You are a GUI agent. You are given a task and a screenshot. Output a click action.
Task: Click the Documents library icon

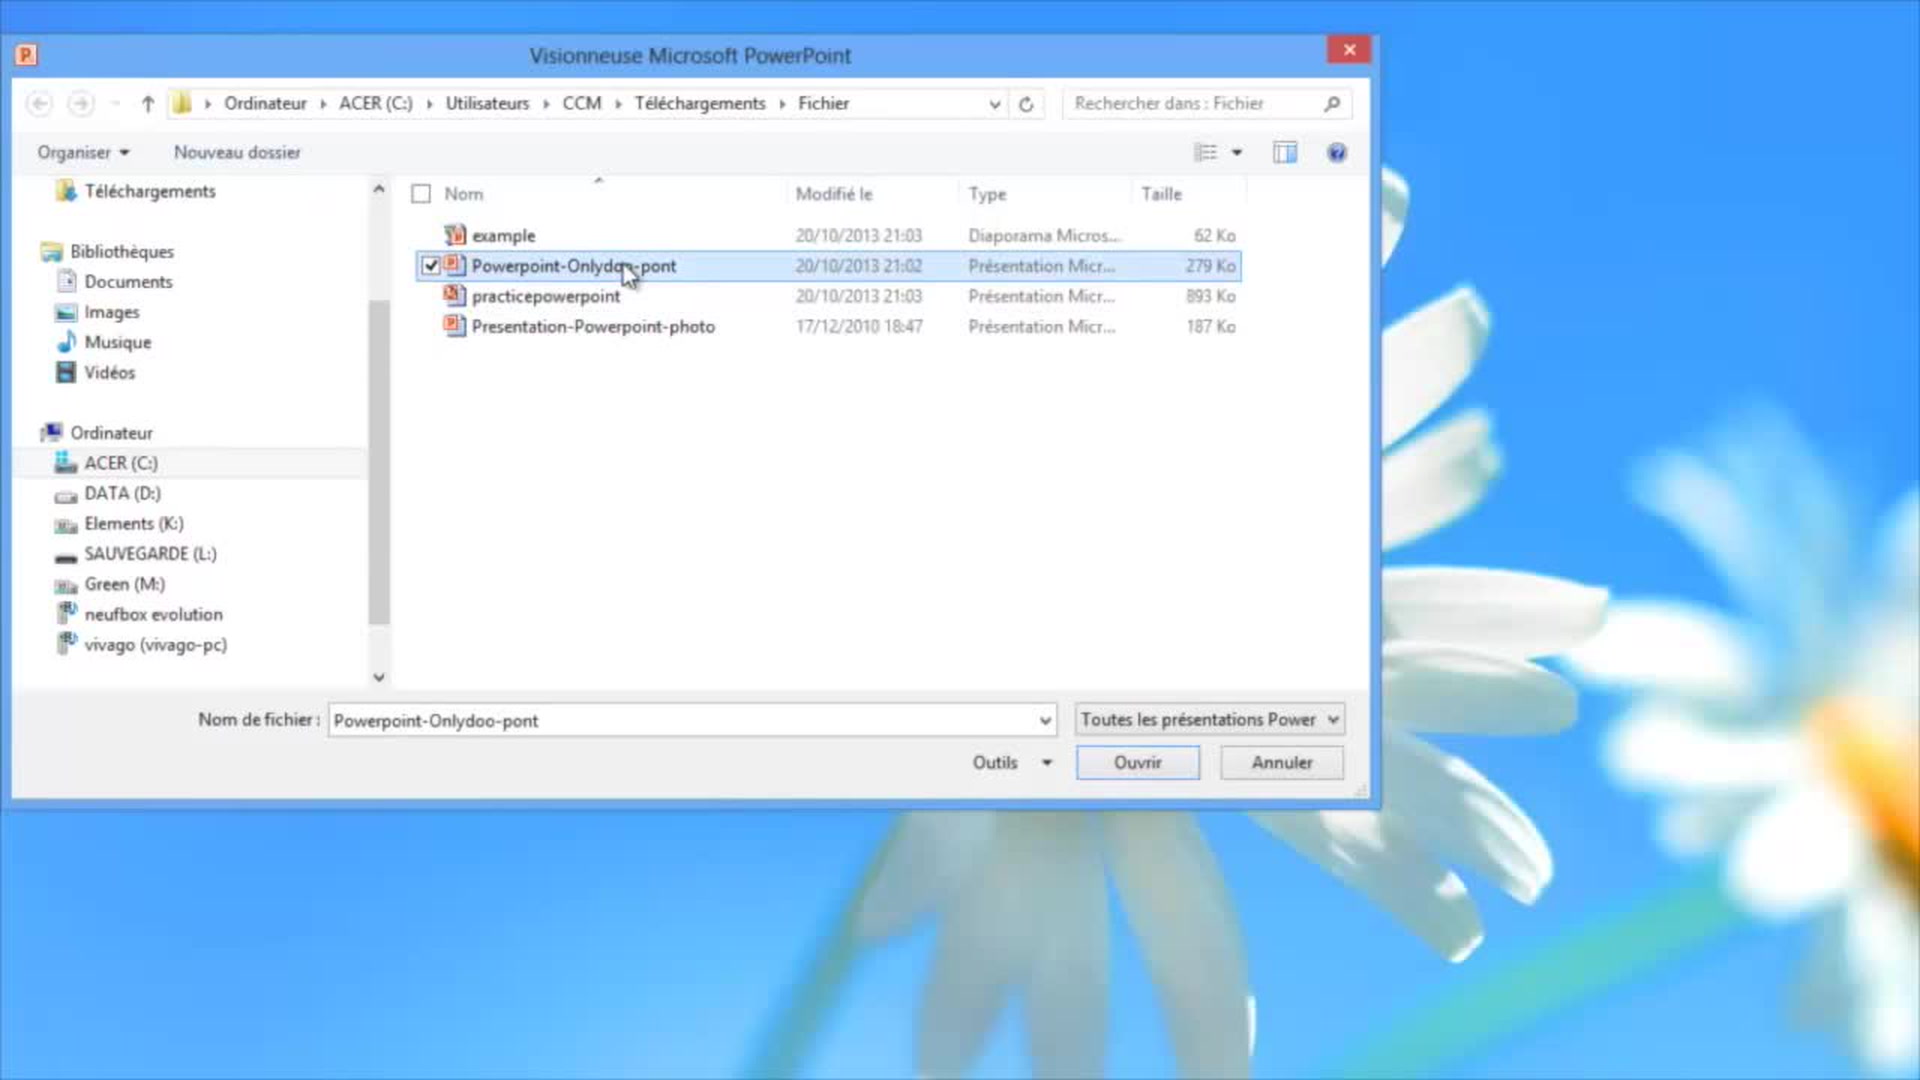pos(66,281)
